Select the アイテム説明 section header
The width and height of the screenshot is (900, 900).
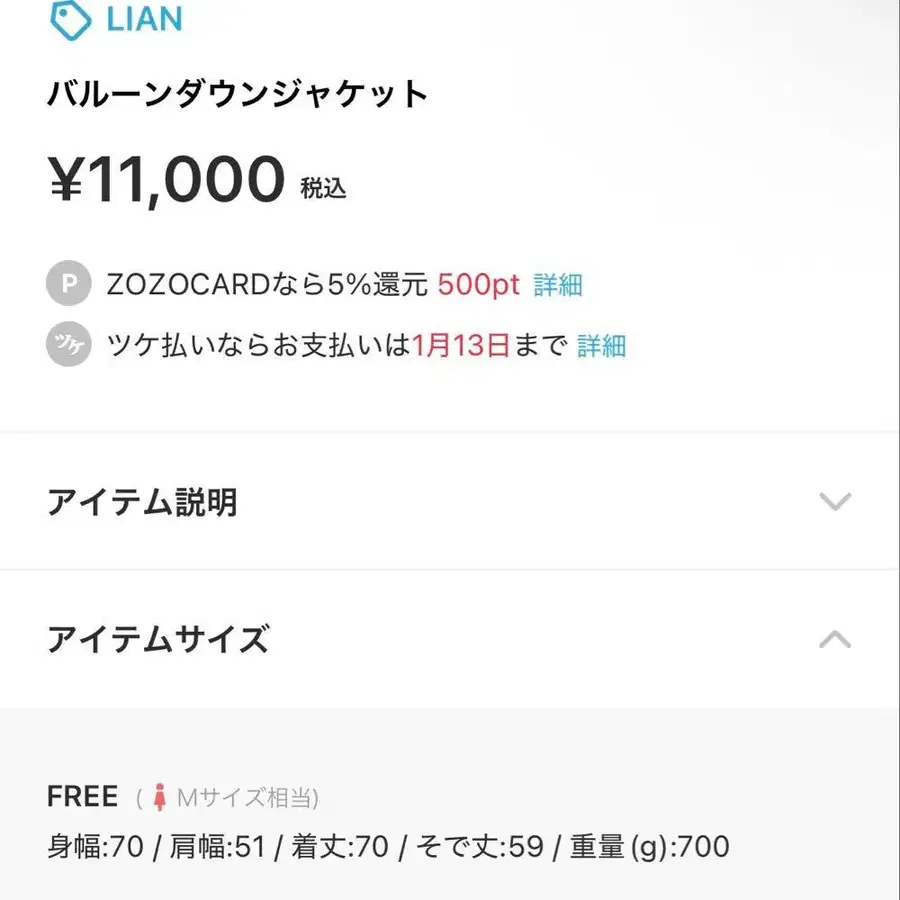click(x=143, y=503)
